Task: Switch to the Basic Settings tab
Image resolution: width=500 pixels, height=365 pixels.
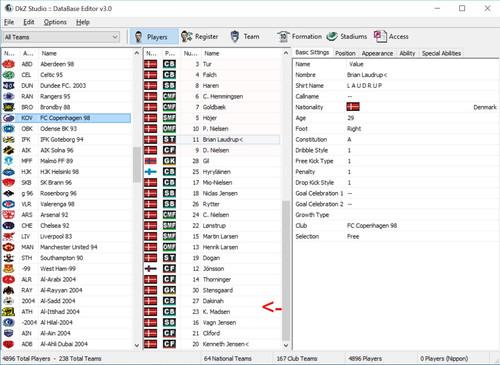Action: tap(312, 53)
